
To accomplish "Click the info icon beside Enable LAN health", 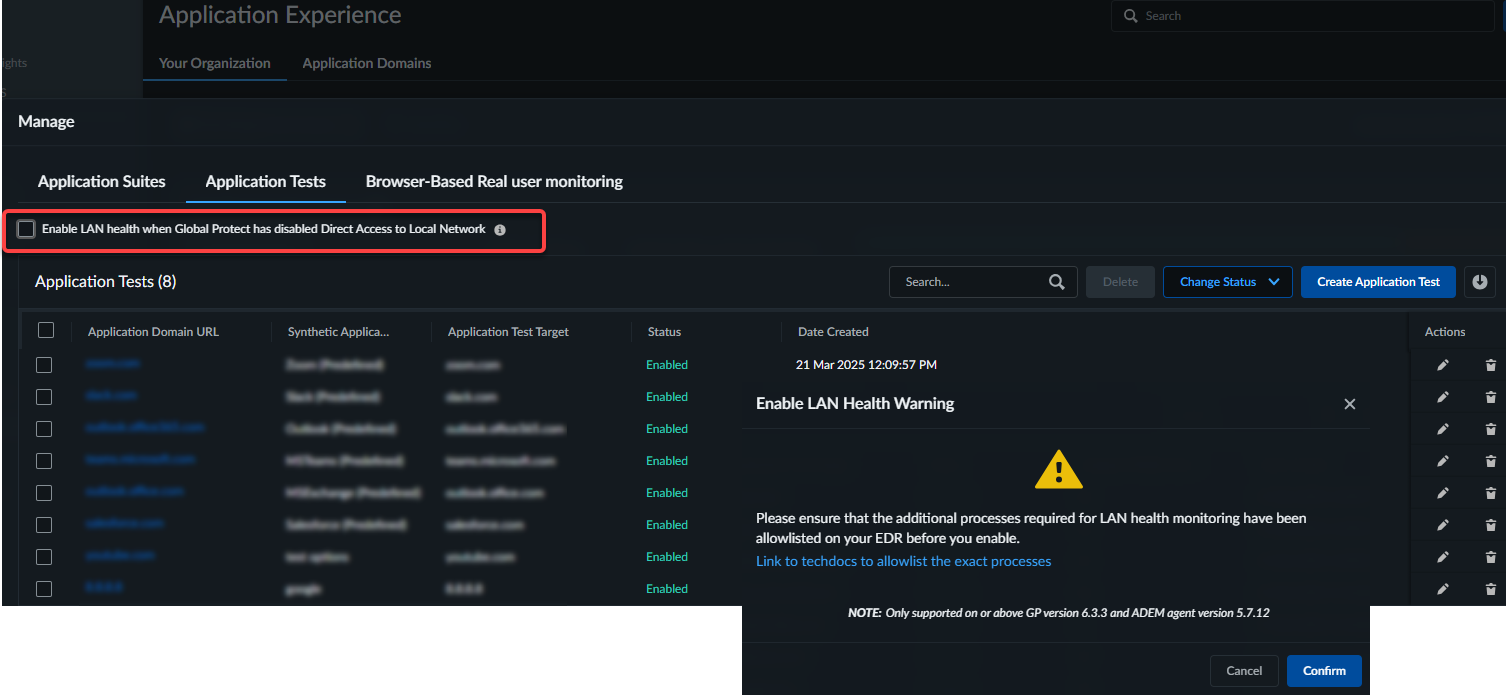I will (500, 230).
